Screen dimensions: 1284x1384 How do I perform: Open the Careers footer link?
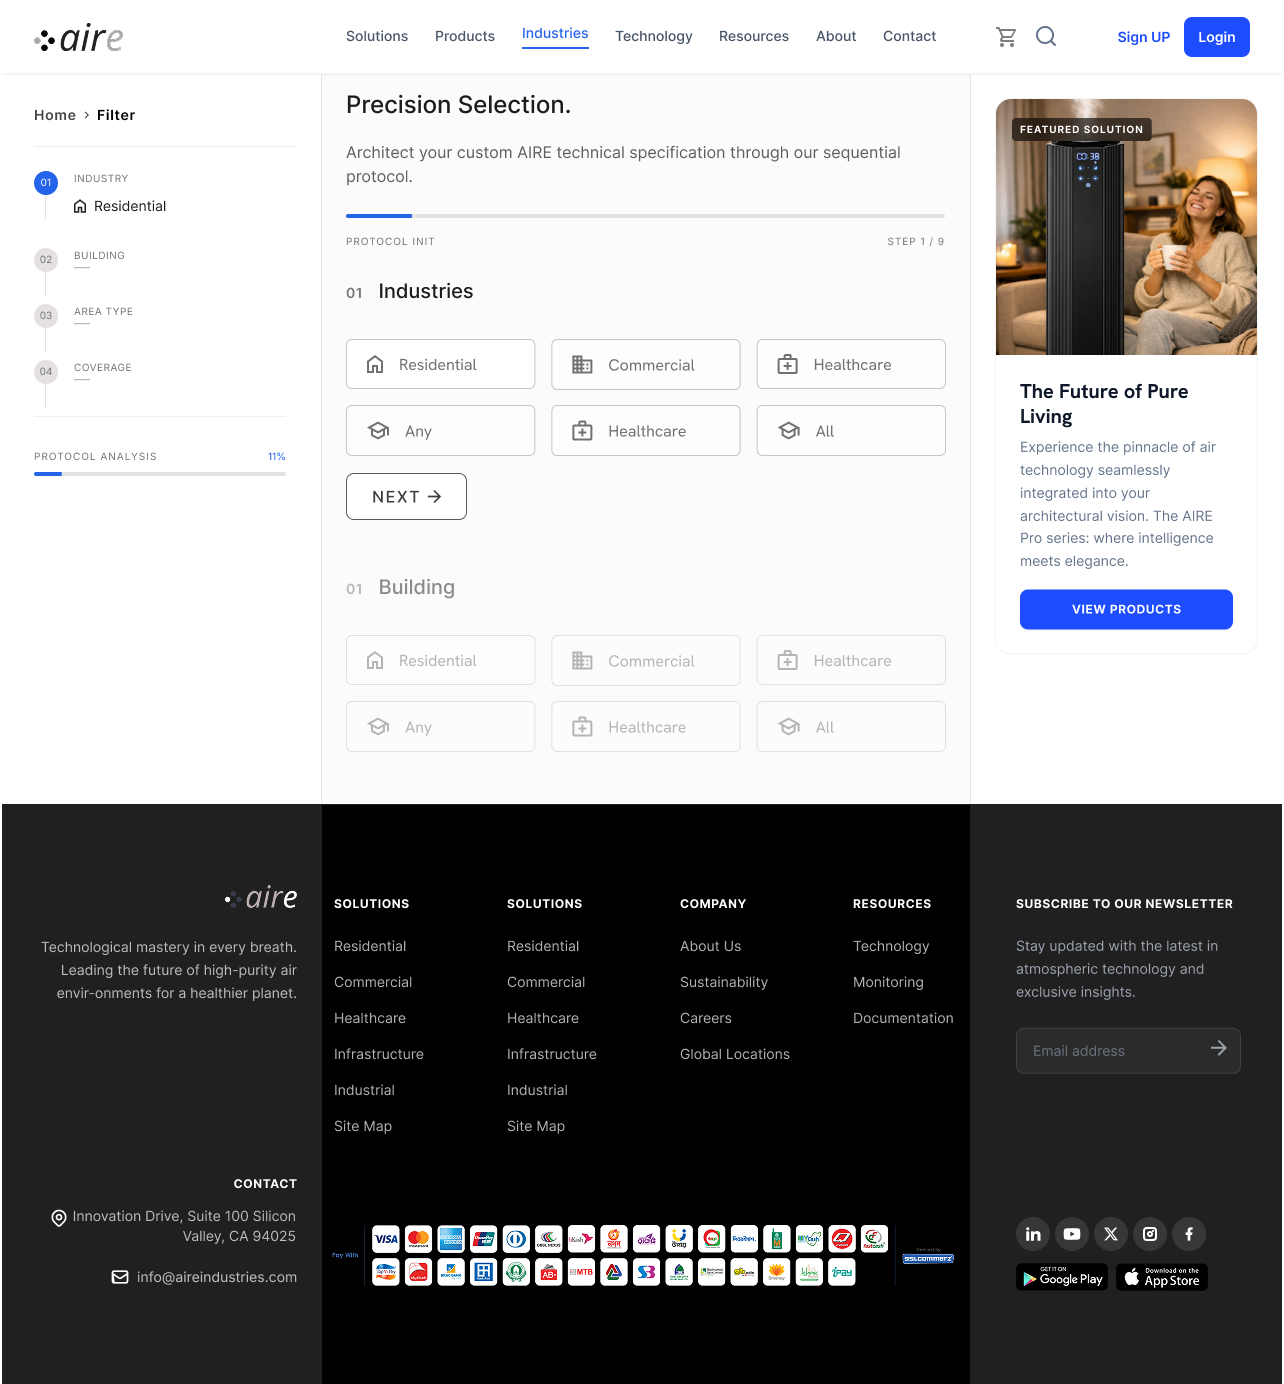tap(706, 1018)
